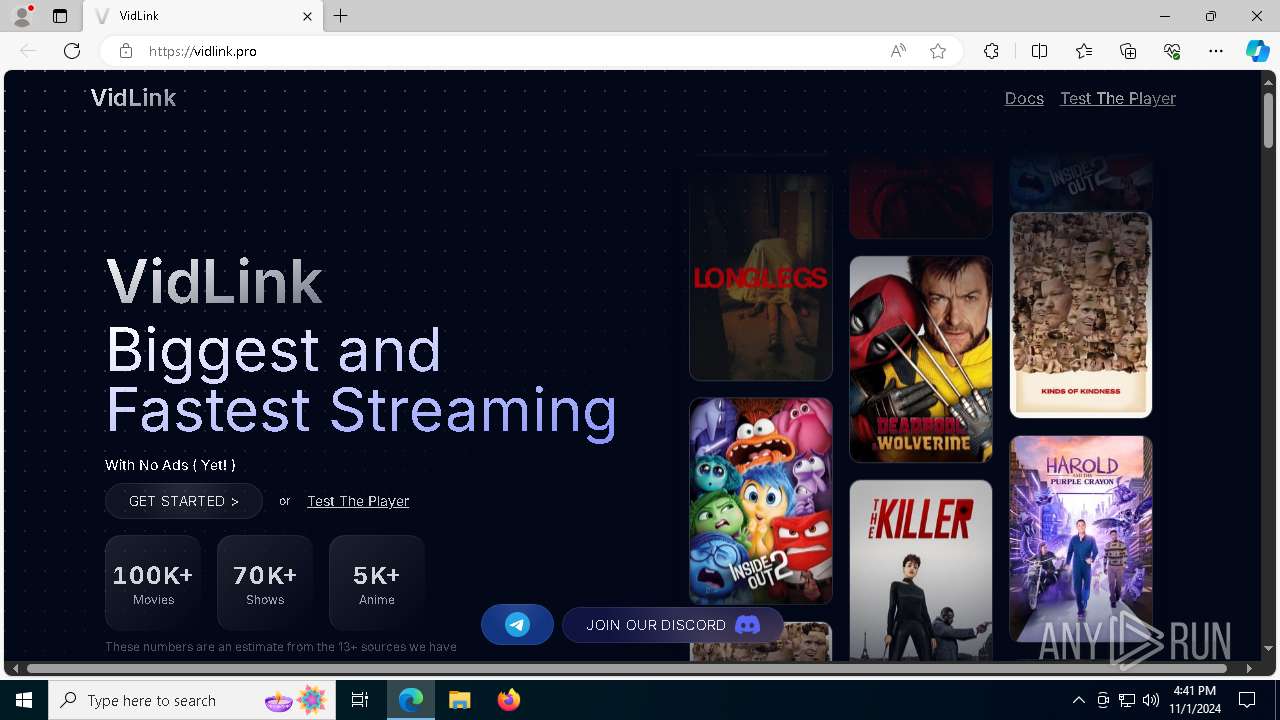Open Microsoft Edge from the taskbar
Image resolution: width=1280 pixels, height=720 pixels.
[411, 700]
